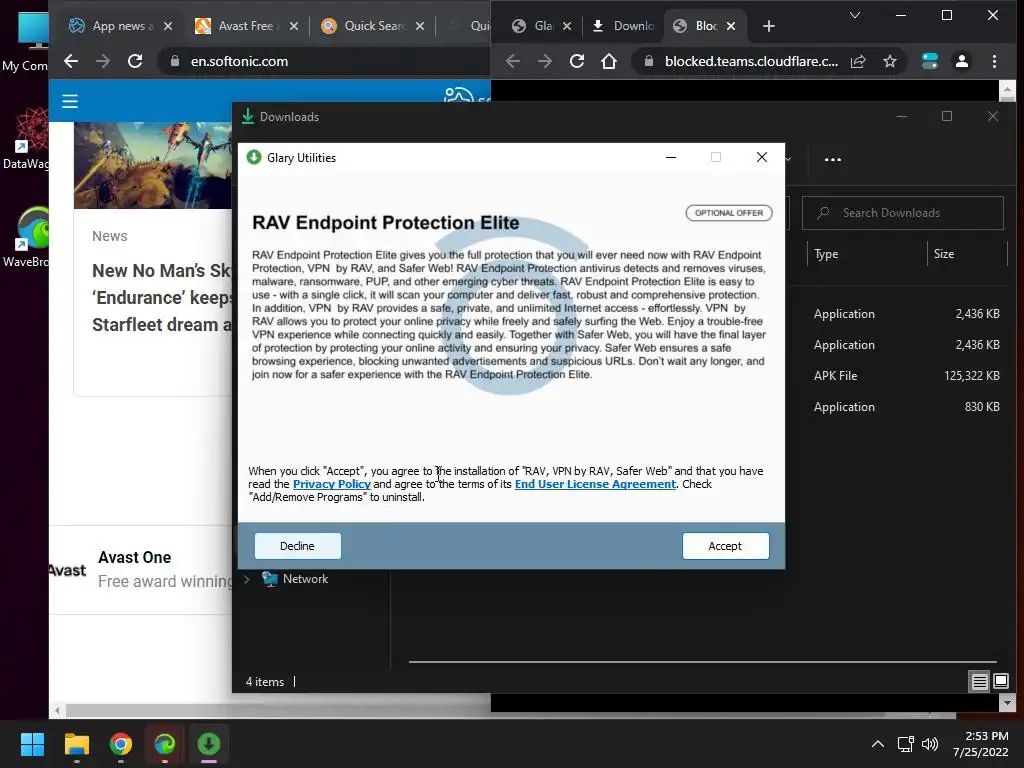1024x768 pixels.
Task: Decline the RAV Endpoint Protection offer
Action: coord(297,546)
